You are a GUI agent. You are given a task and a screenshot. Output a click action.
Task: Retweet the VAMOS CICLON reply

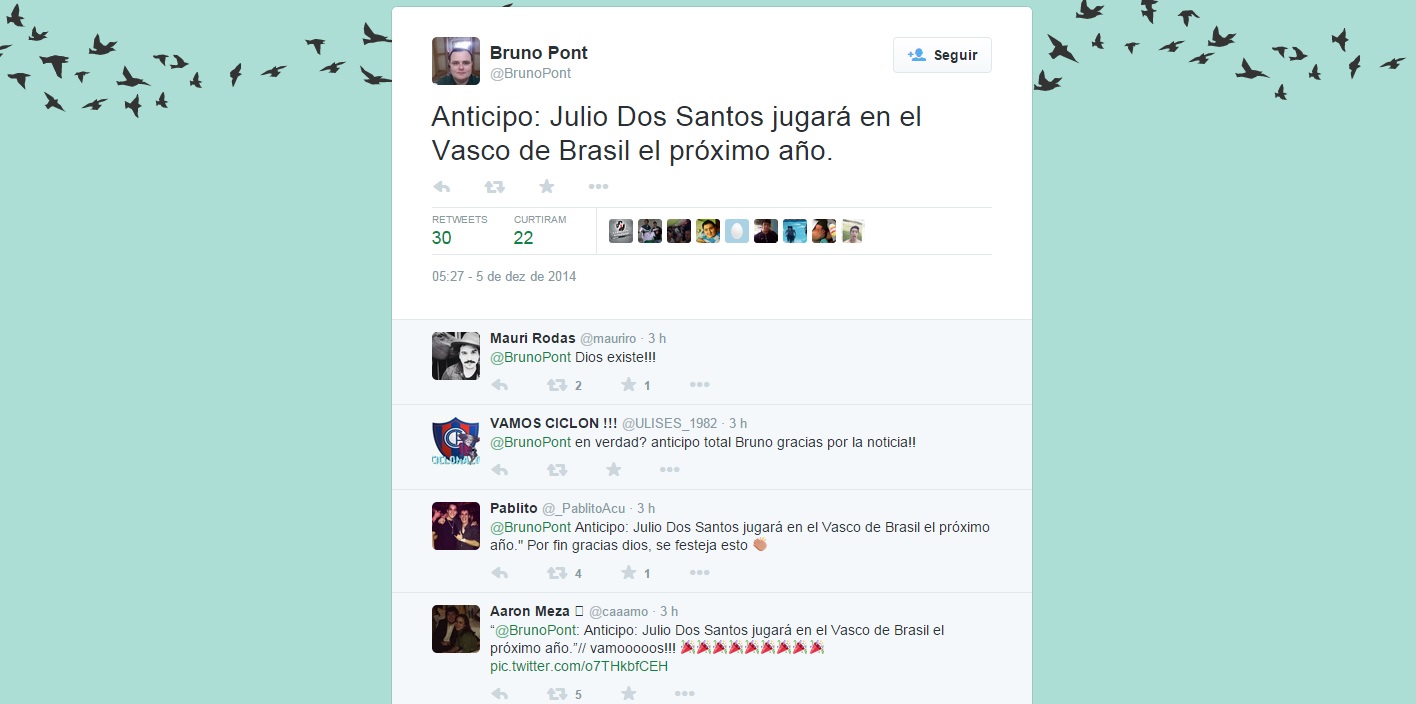(557, 470)
